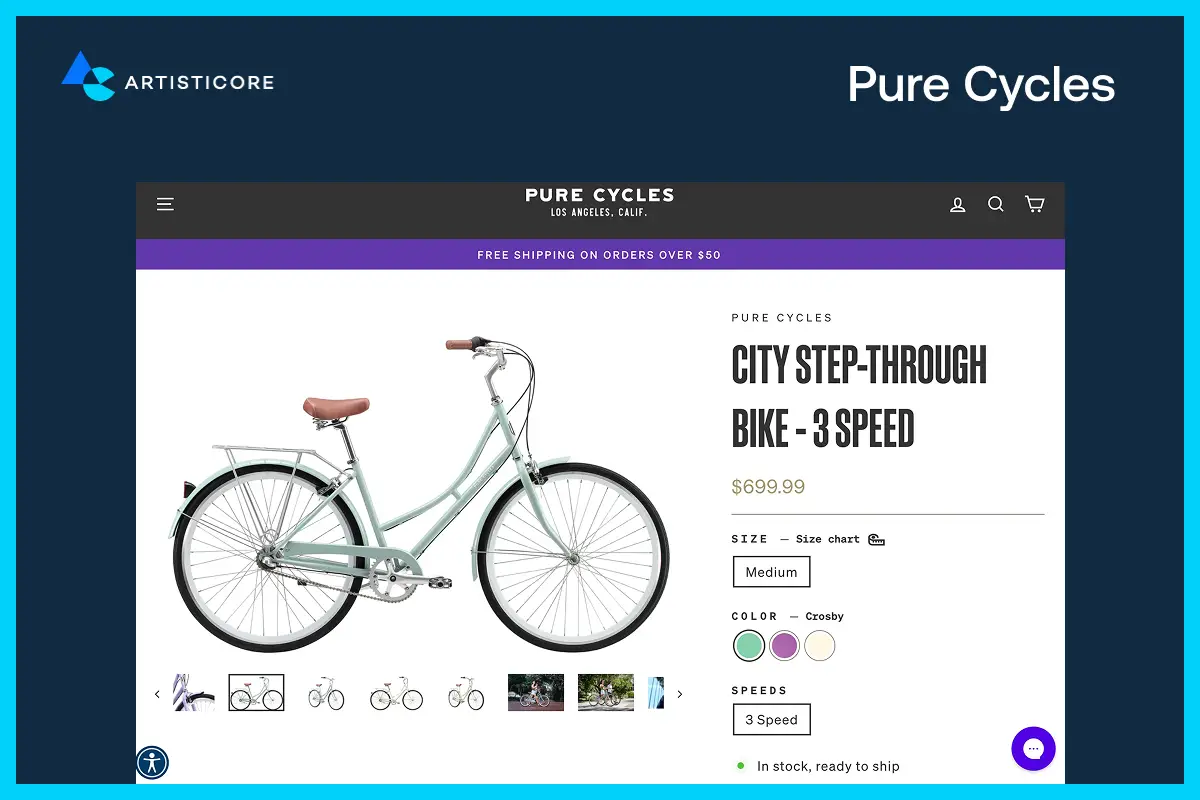Screen dimensions: 1200x800
Task: View the shopping cart icon
Action: [x=1034, y=204]
